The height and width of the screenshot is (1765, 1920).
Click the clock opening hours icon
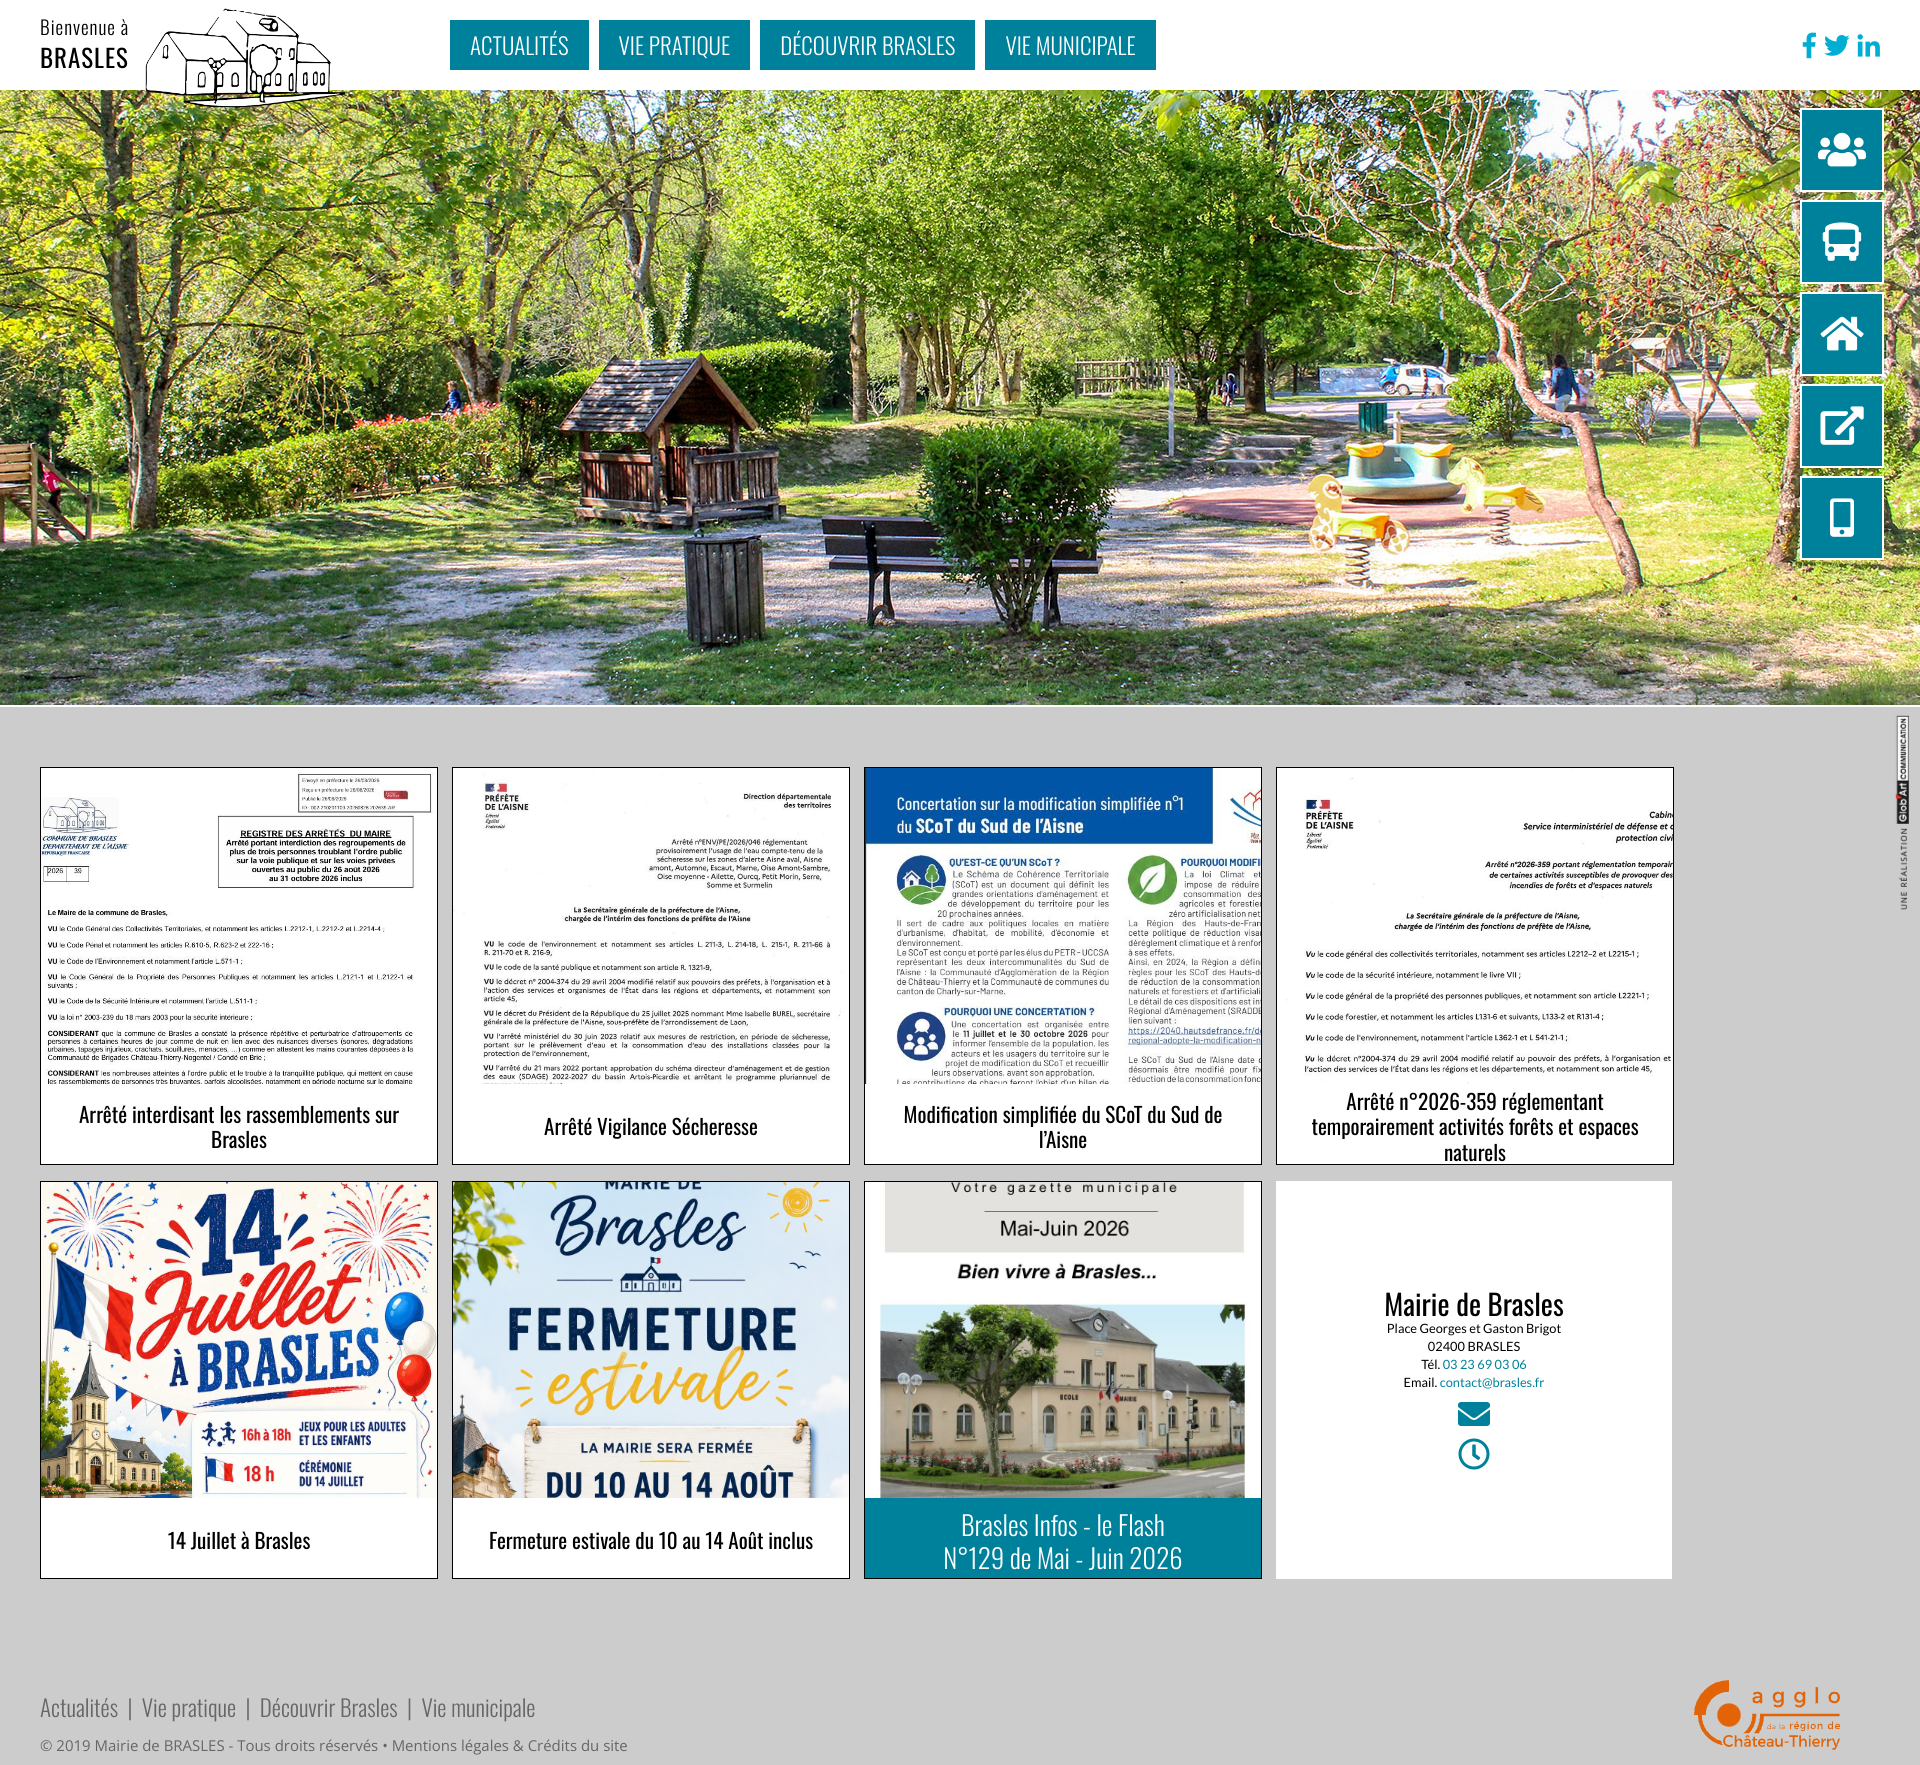(1474, 1454)
